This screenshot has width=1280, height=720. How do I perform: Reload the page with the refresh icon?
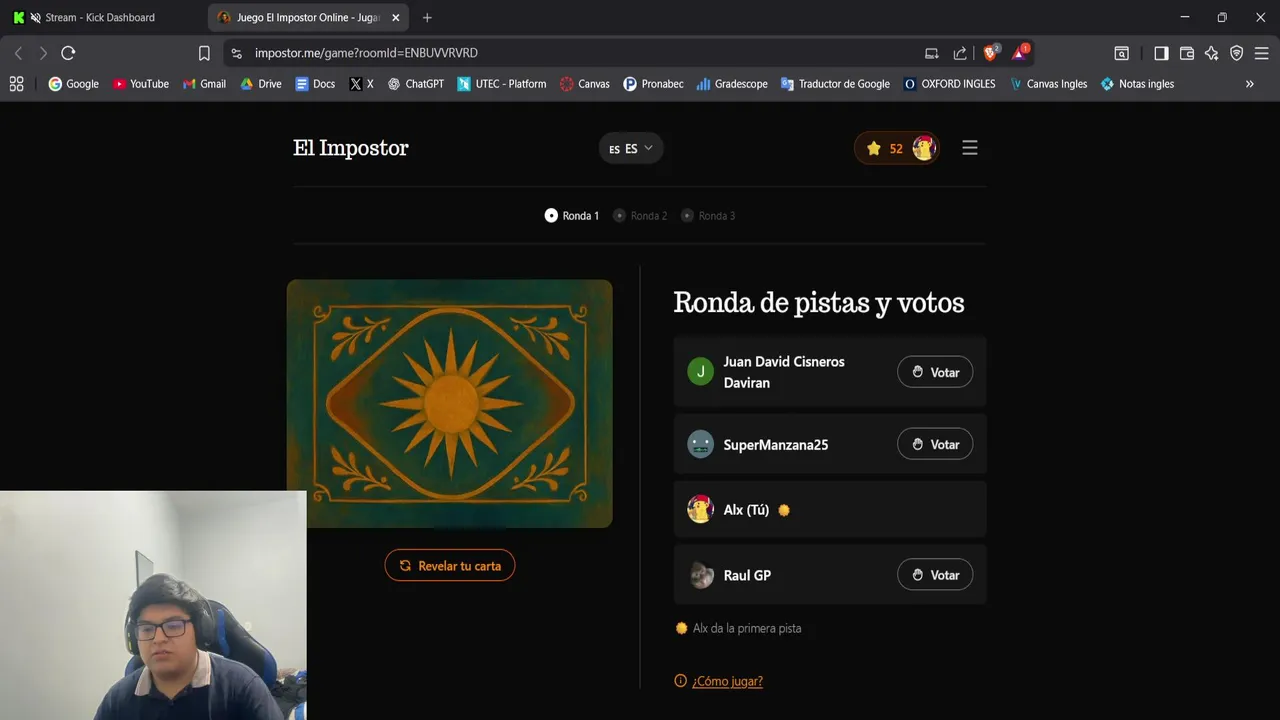[68, 53]
